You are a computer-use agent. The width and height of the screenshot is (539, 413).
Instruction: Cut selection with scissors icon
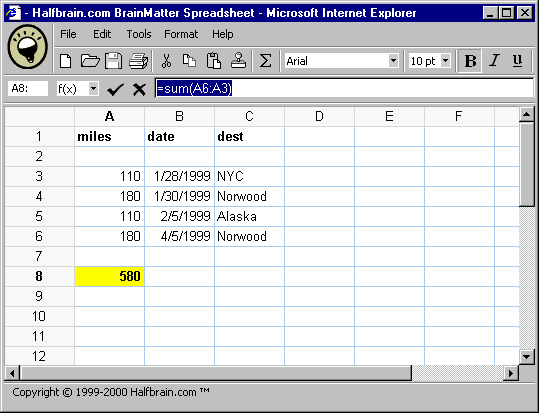point(166,61)
